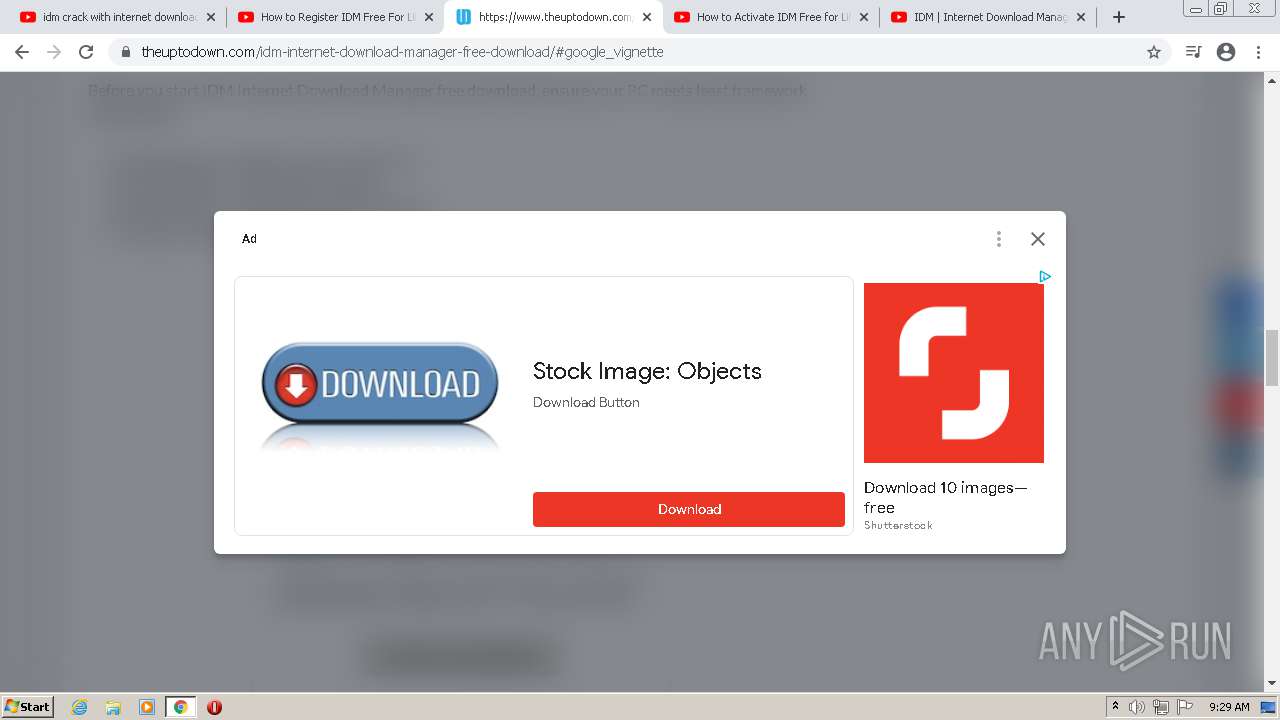This screenshot has width=1280, height=720.
Task: Click the Shutterstock advertiser name
Action: [x=898, y=526]
